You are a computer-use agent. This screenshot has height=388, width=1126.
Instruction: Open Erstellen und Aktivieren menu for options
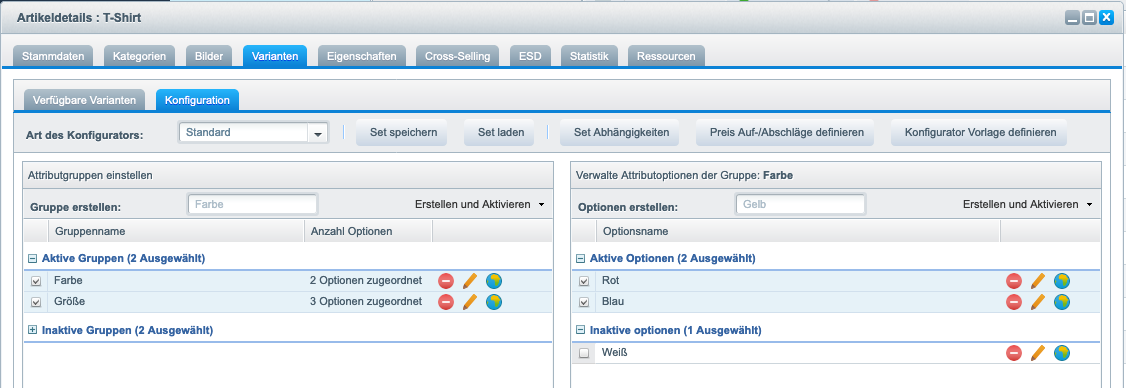(x=1028, y=205)
